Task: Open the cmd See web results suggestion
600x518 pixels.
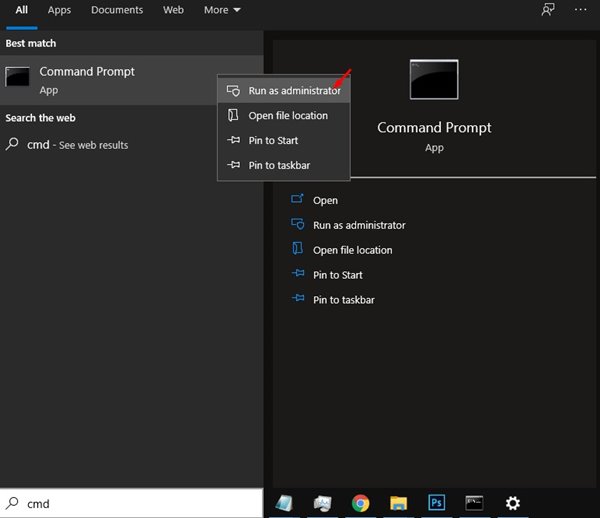Action: [77, 145]
